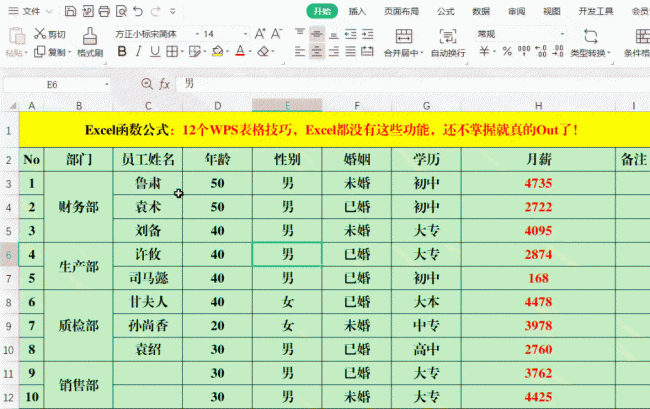Expand the Paste options dropdown arrow
Screen dimensions: 650x409
point(26,53)
